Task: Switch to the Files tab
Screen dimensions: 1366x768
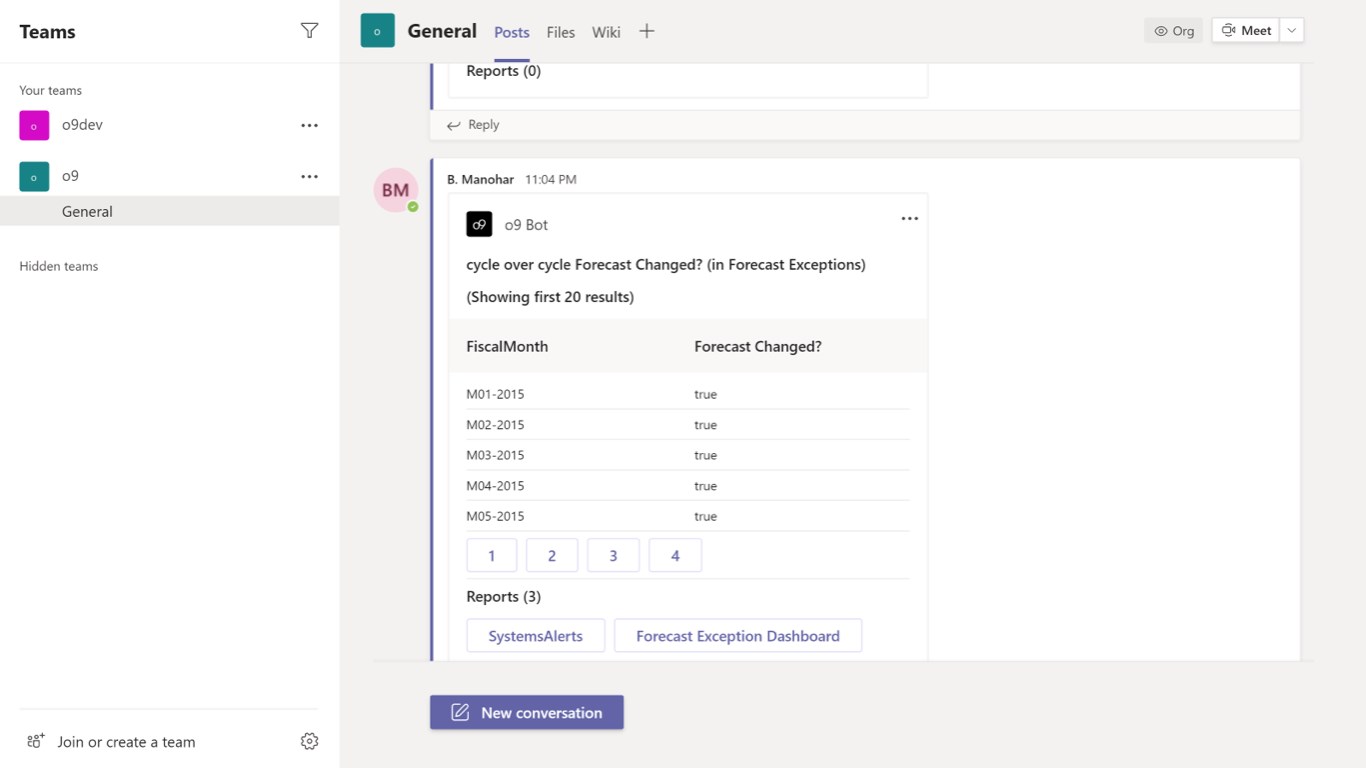Action: tap(560, 32)
